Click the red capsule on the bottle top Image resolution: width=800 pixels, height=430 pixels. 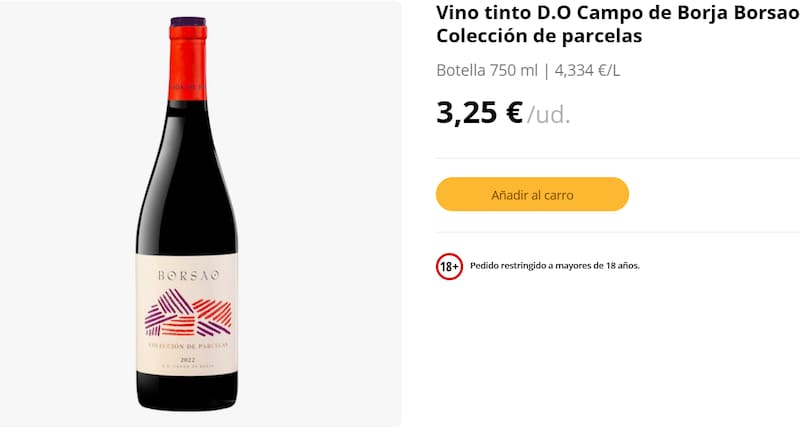point(187,40)
